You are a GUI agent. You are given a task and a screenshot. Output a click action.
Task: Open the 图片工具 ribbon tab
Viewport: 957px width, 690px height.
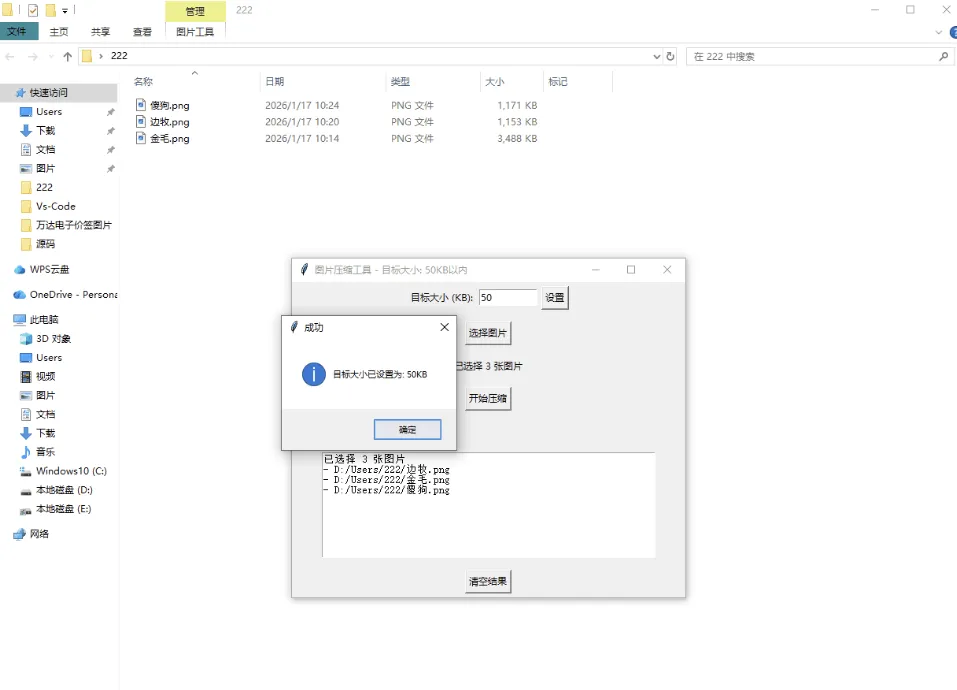(194, 31)
